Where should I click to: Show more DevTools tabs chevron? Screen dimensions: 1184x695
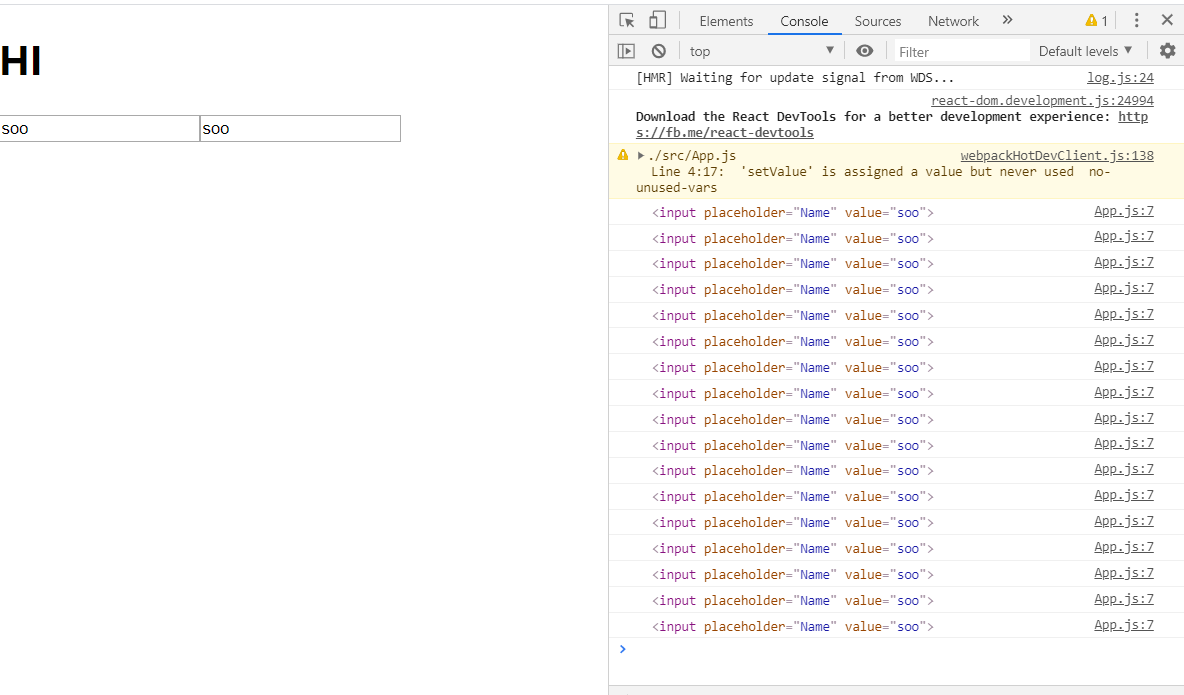click(x=1007, y=20)
